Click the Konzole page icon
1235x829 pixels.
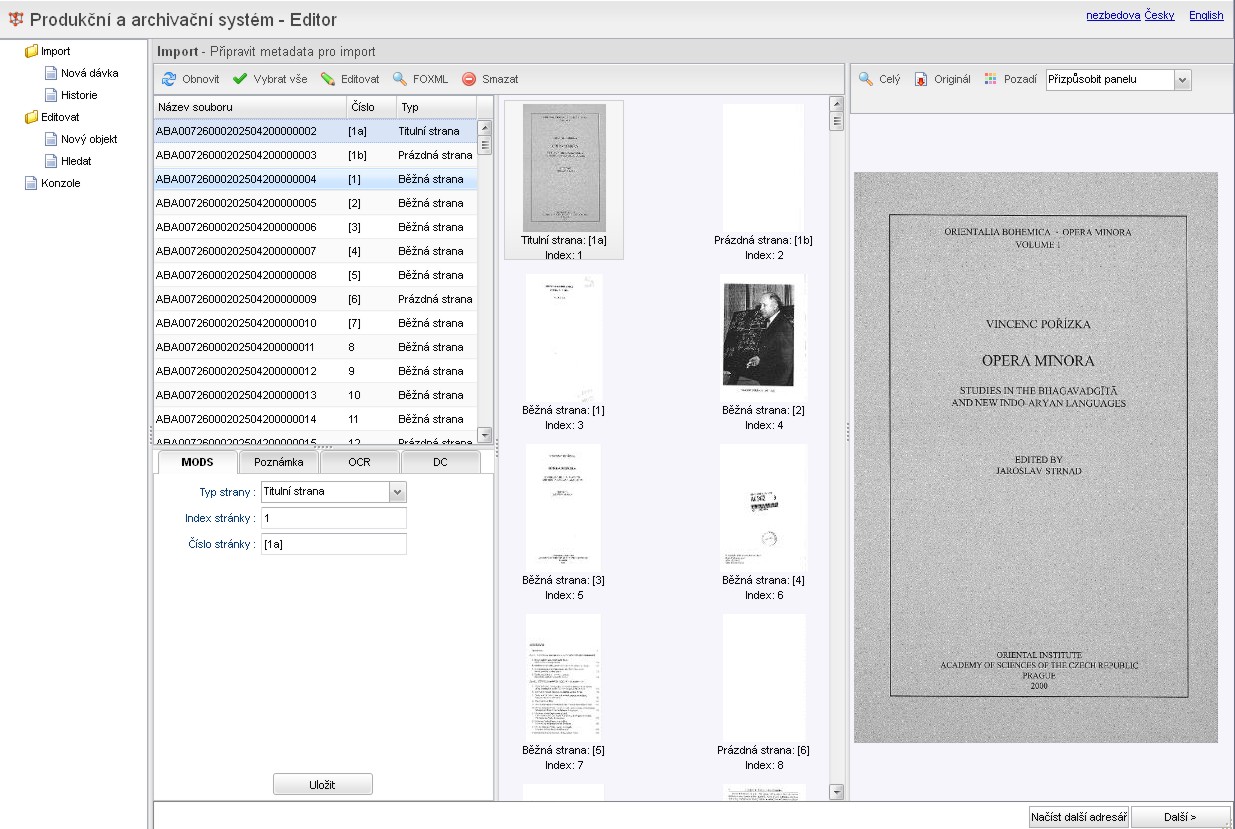(31, 183)
